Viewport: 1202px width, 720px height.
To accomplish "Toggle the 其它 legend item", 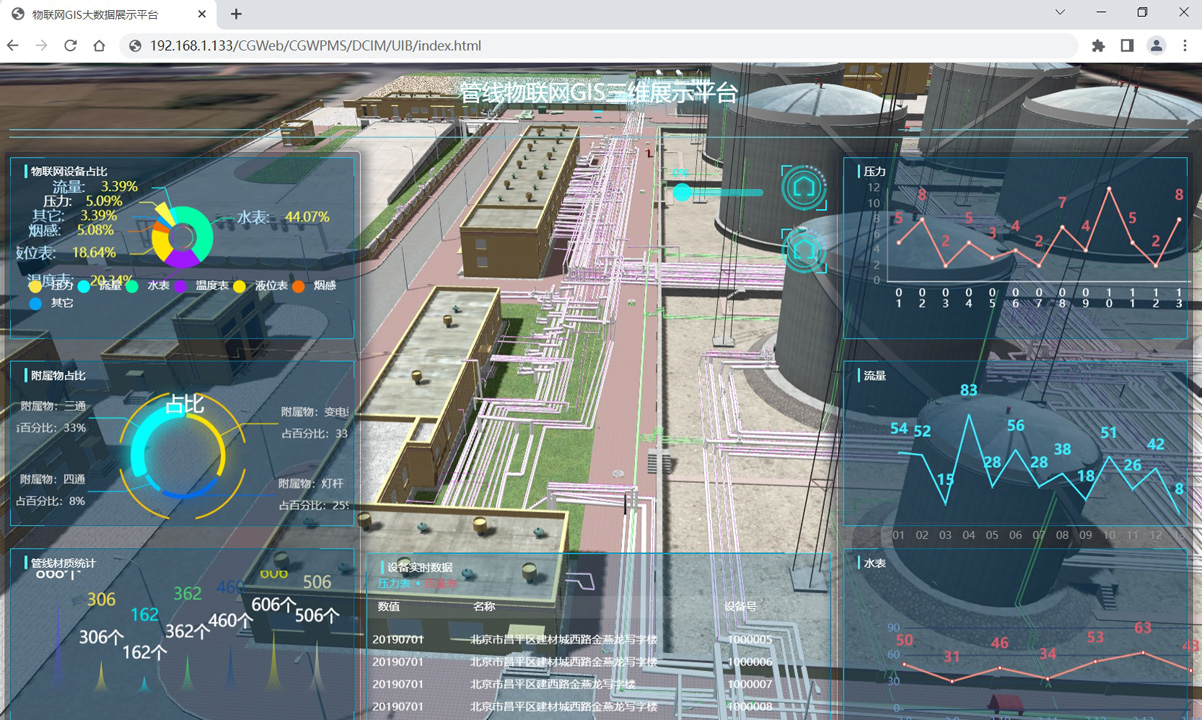I will 52,303.
